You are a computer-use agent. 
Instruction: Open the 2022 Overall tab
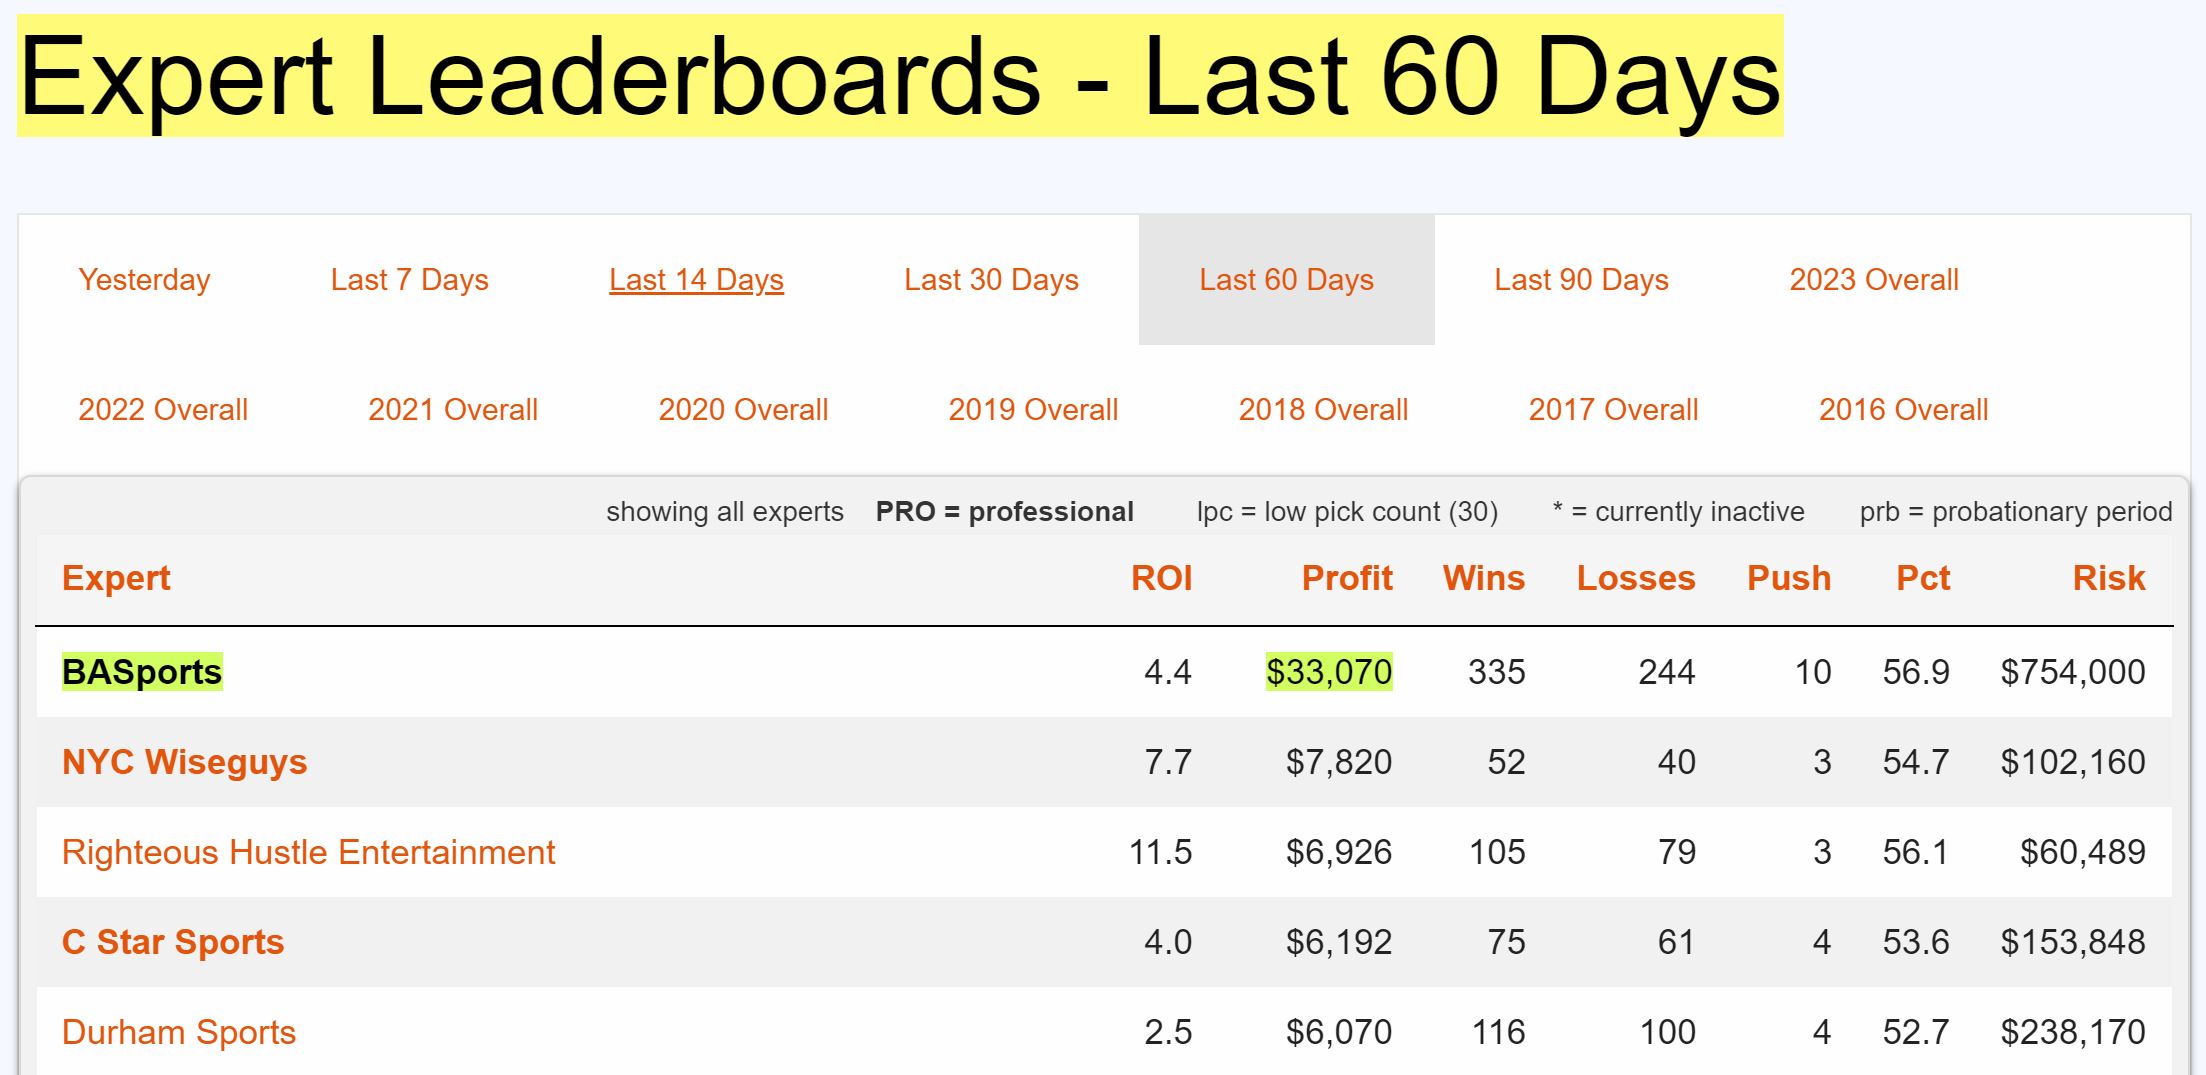click(x=163, y=410)
